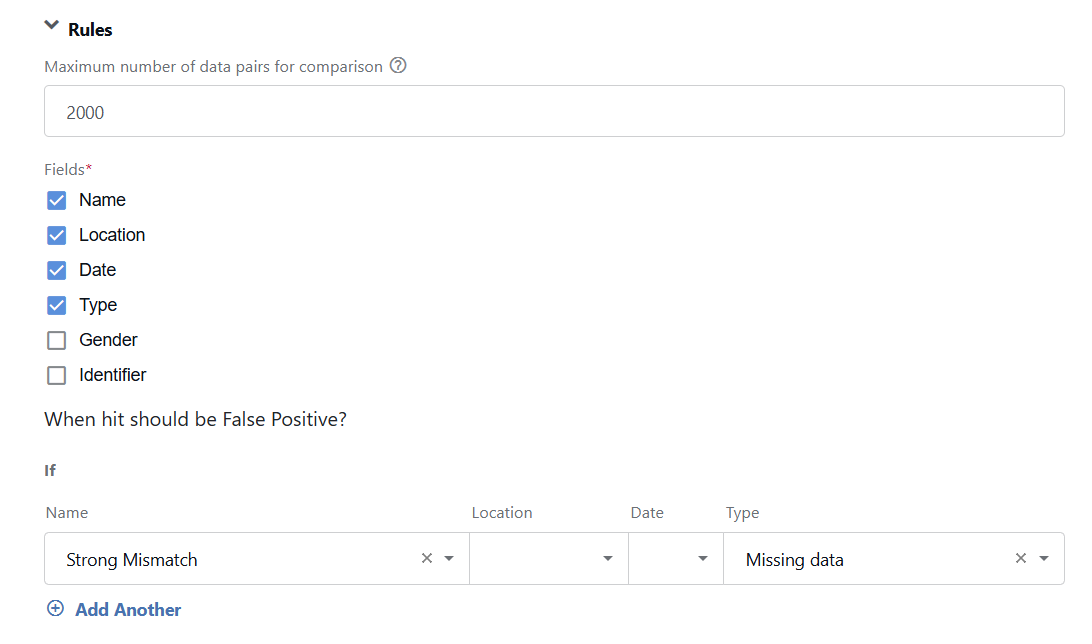The width and height of the screenshot is (1092, 644).
Task: Uncheck the Name field checkbox
Action: pos(56,201)
